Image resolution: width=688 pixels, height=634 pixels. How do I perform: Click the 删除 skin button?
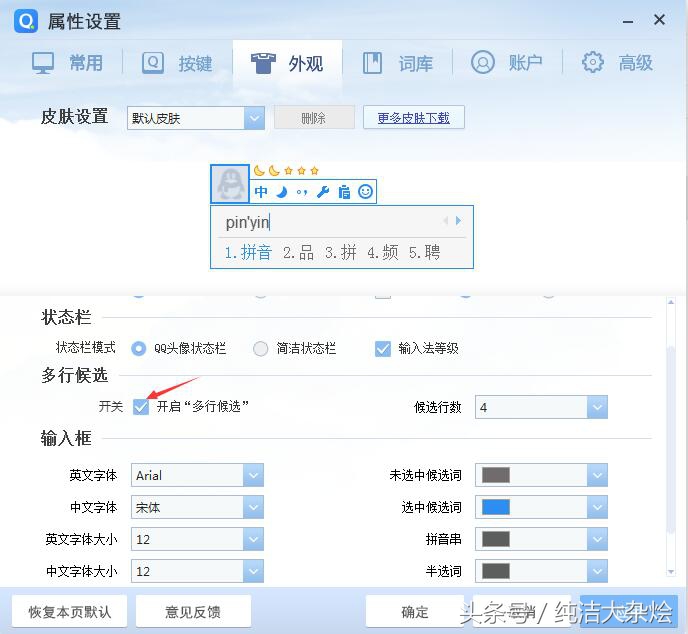pyautogui.click(x=314, y=118)
